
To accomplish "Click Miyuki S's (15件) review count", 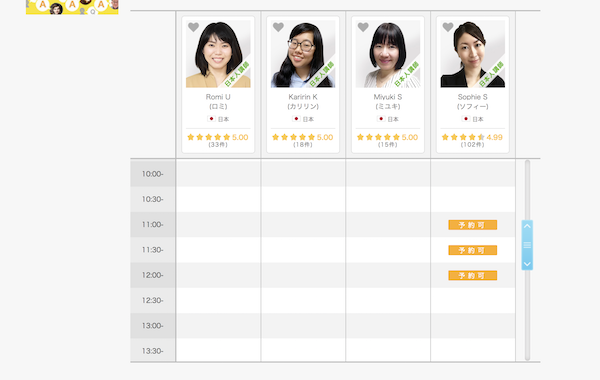I will 388,145.
